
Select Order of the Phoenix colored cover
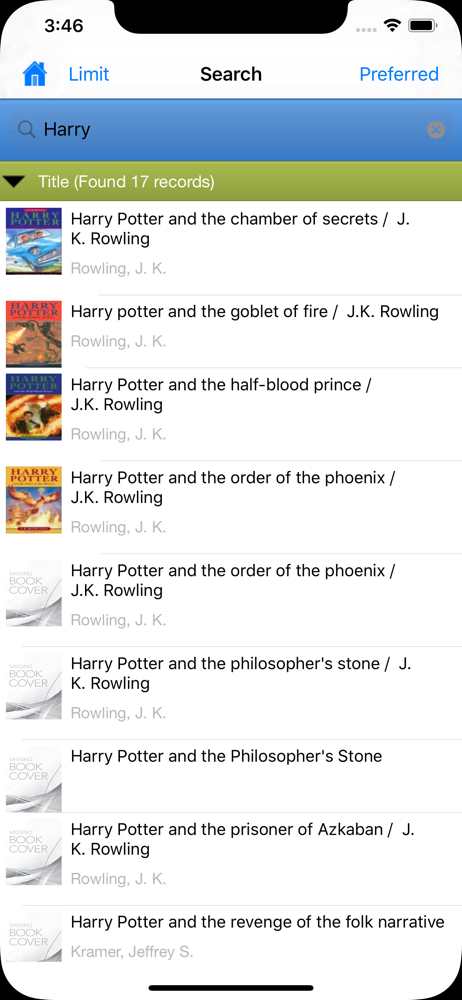point(34,499)
